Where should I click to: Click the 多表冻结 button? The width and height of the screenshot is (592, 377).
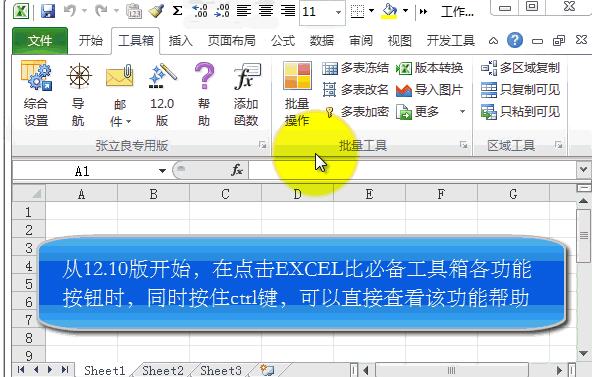tap(355, 68)
